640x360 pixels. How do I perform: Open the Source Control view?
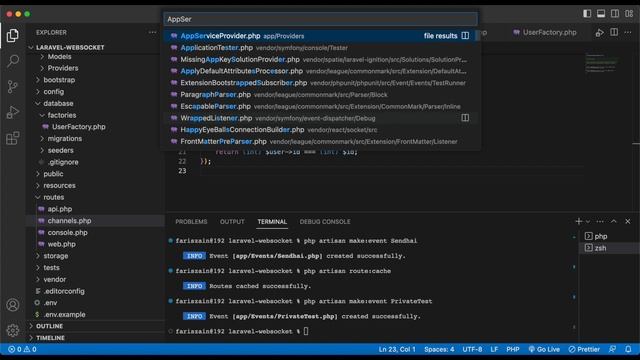click(13, 87)
